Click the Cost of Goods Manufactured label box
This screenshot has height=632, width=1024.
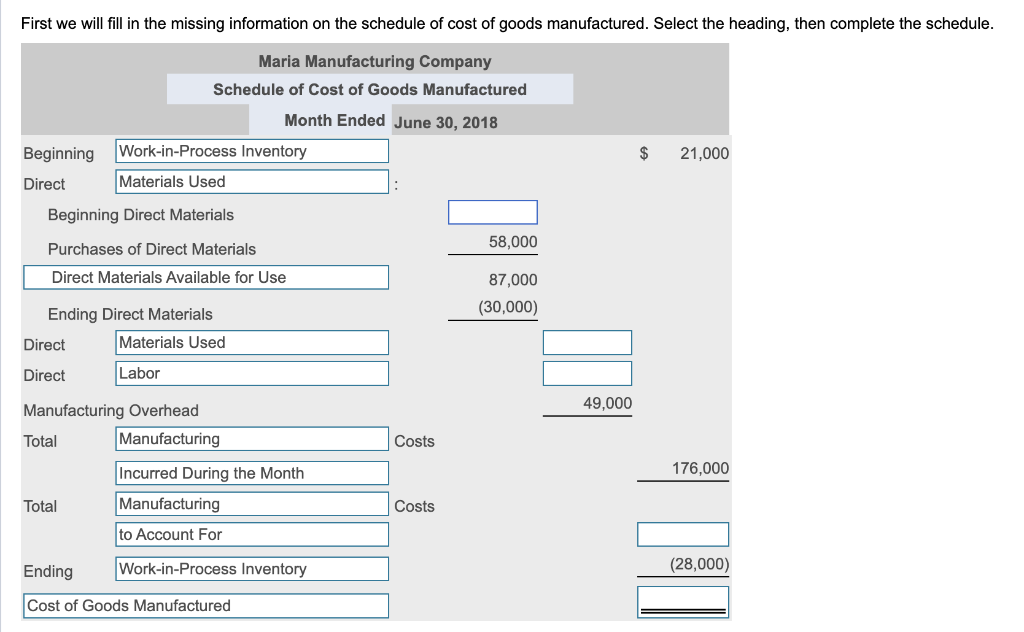205,605
